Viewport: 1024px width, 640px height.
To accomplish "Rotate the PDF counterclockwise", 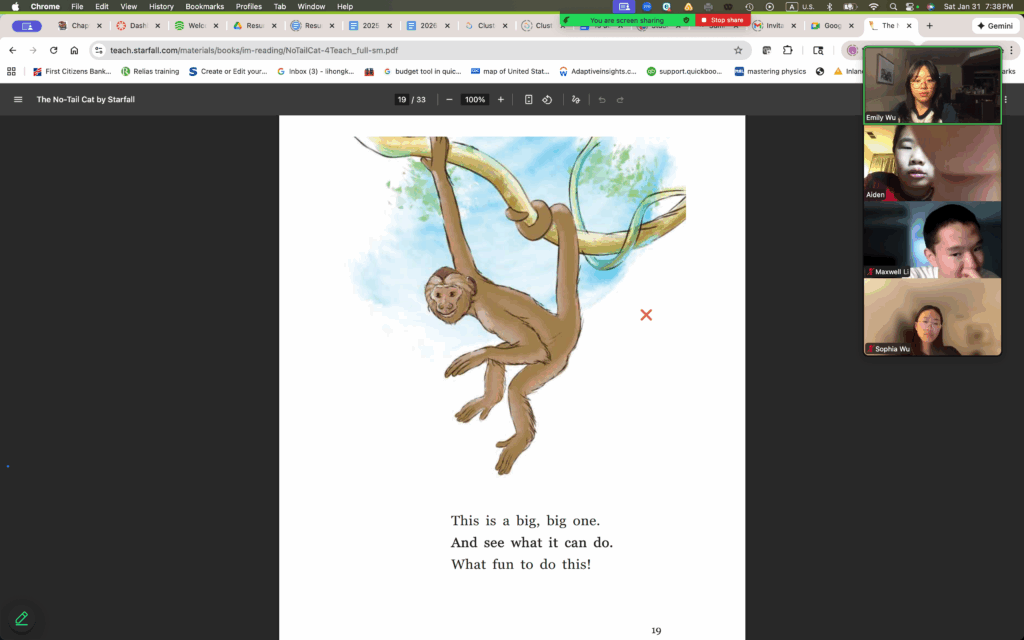I will click(x=547, y=99).
